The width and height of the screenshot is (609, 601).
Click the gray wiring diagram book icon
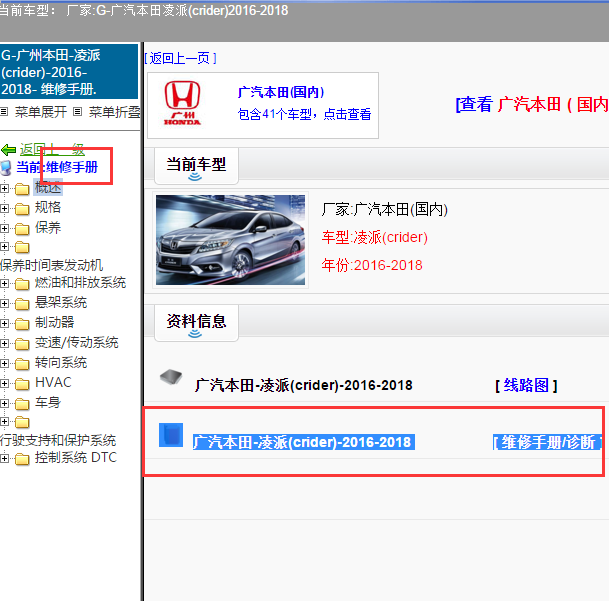coord(171,376)
